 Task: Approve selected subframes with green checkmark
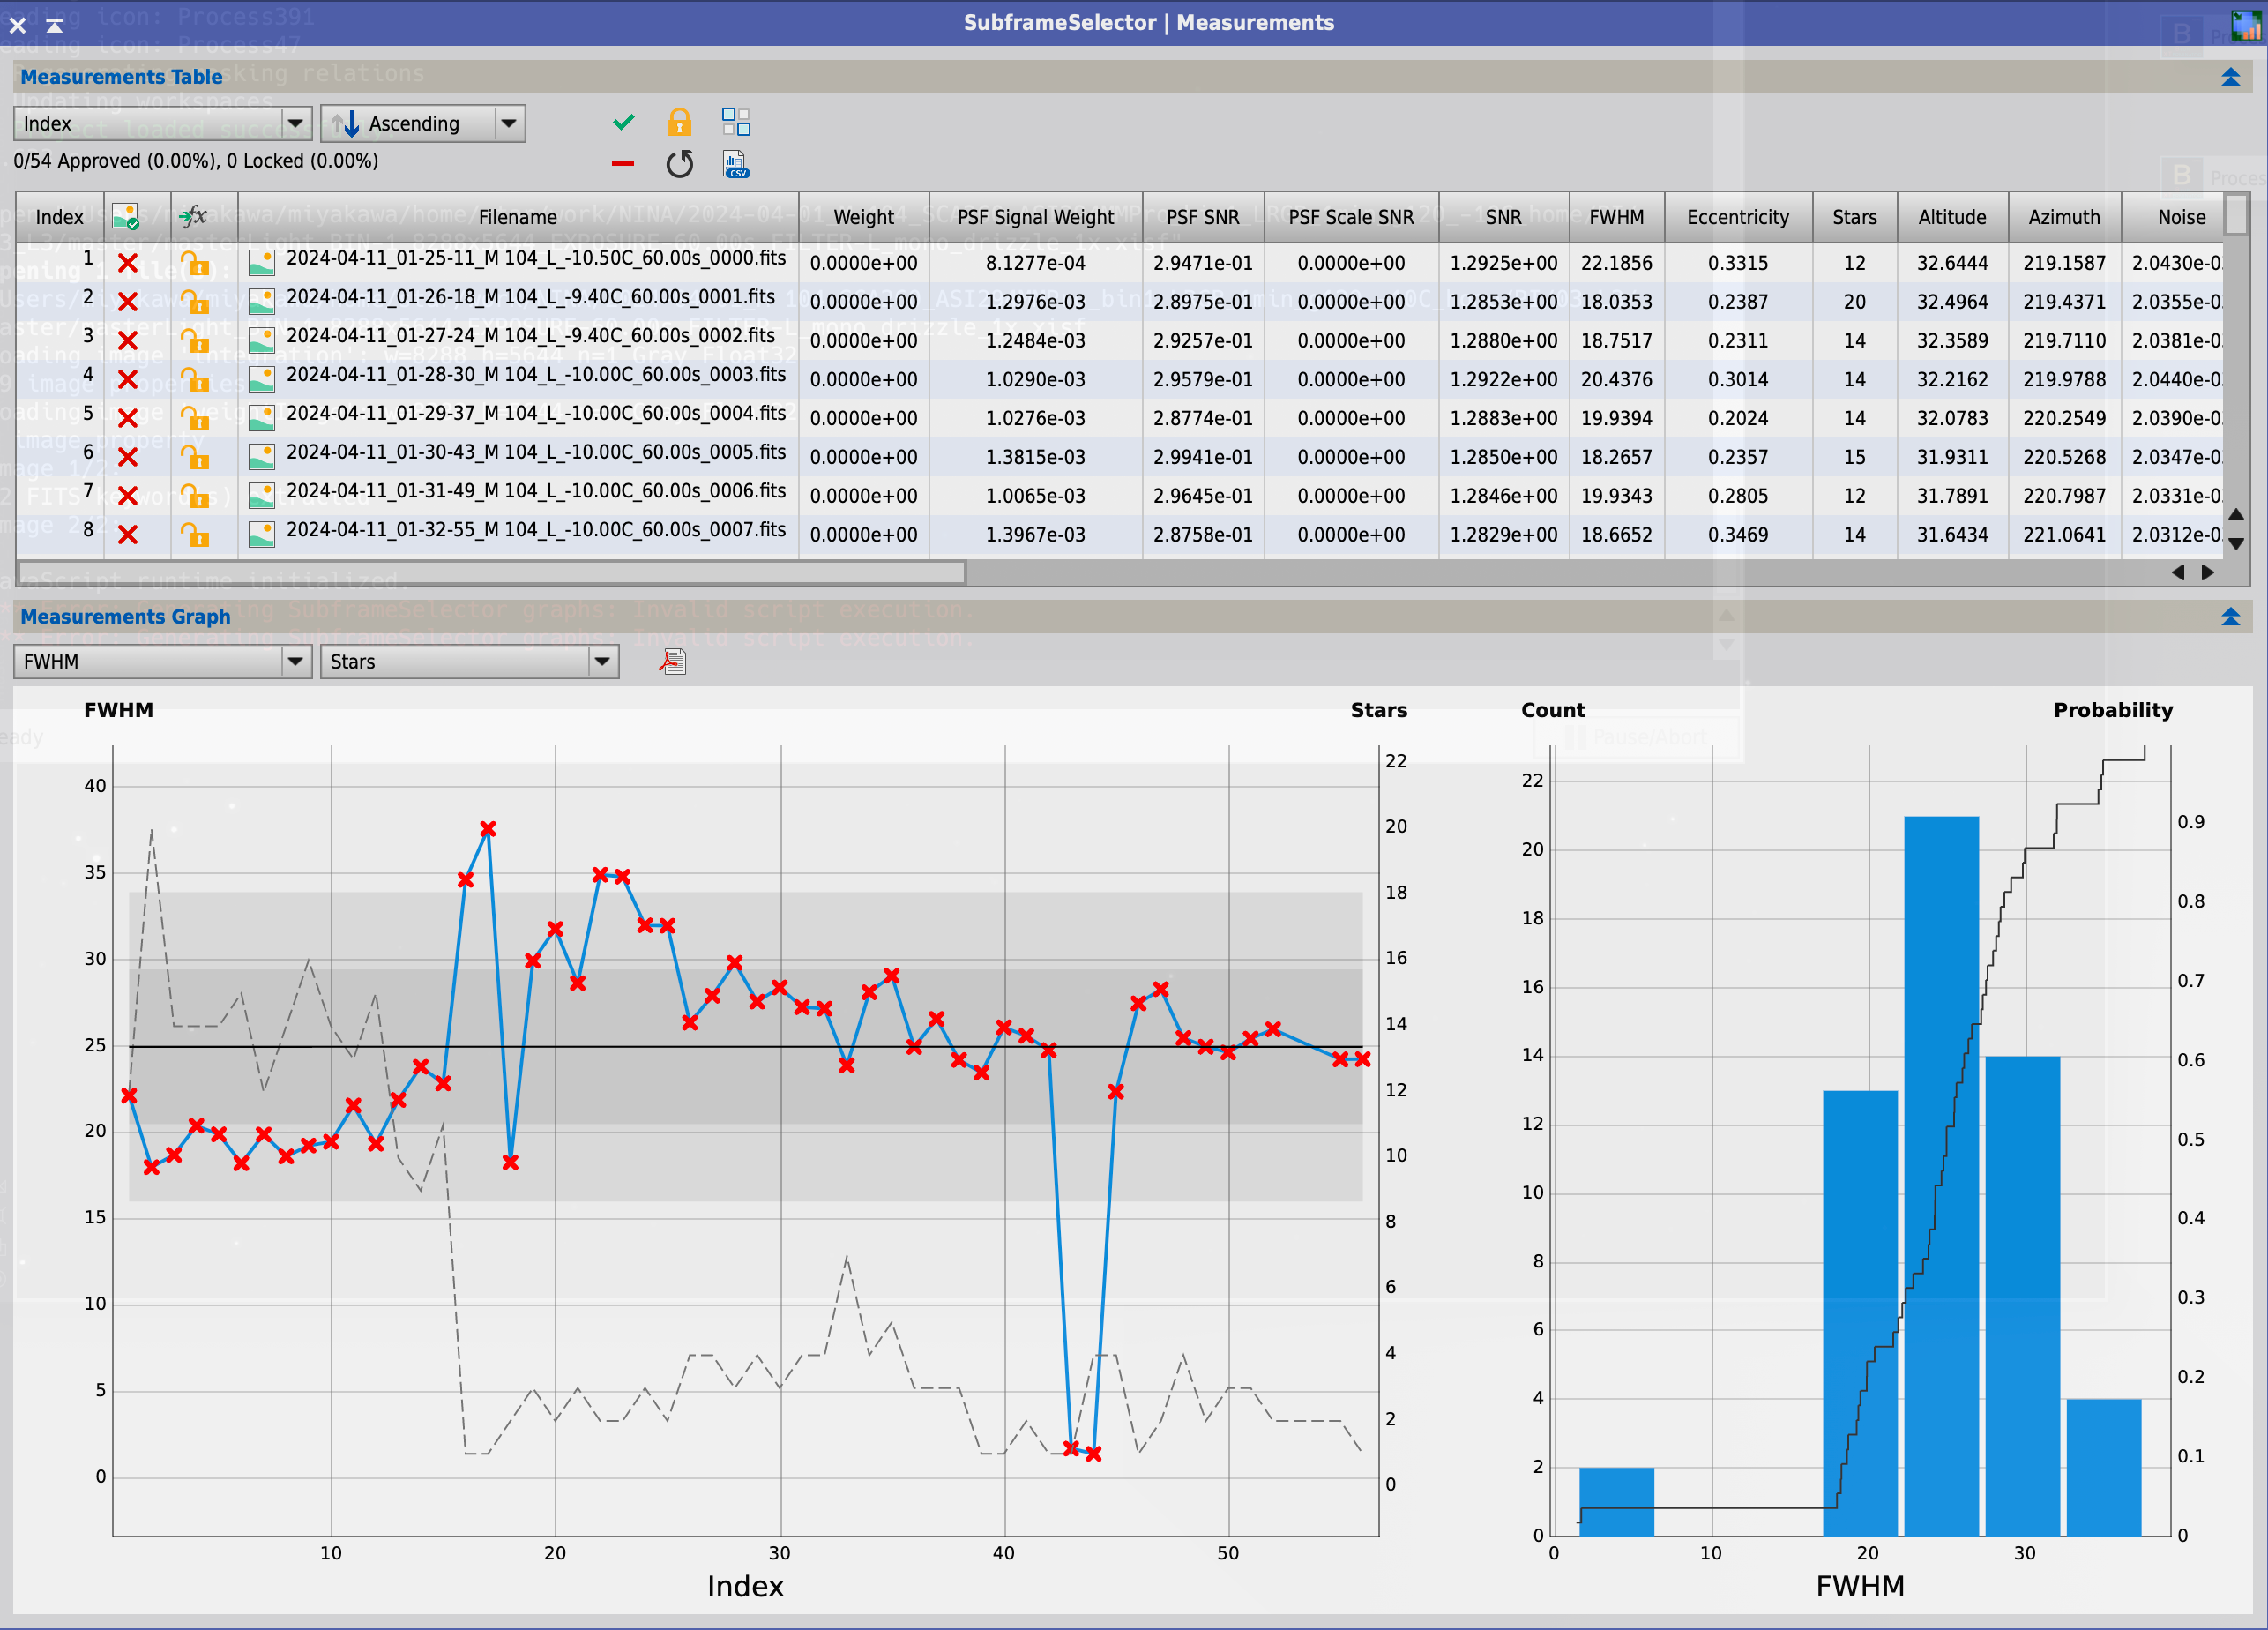coord(623,122)
